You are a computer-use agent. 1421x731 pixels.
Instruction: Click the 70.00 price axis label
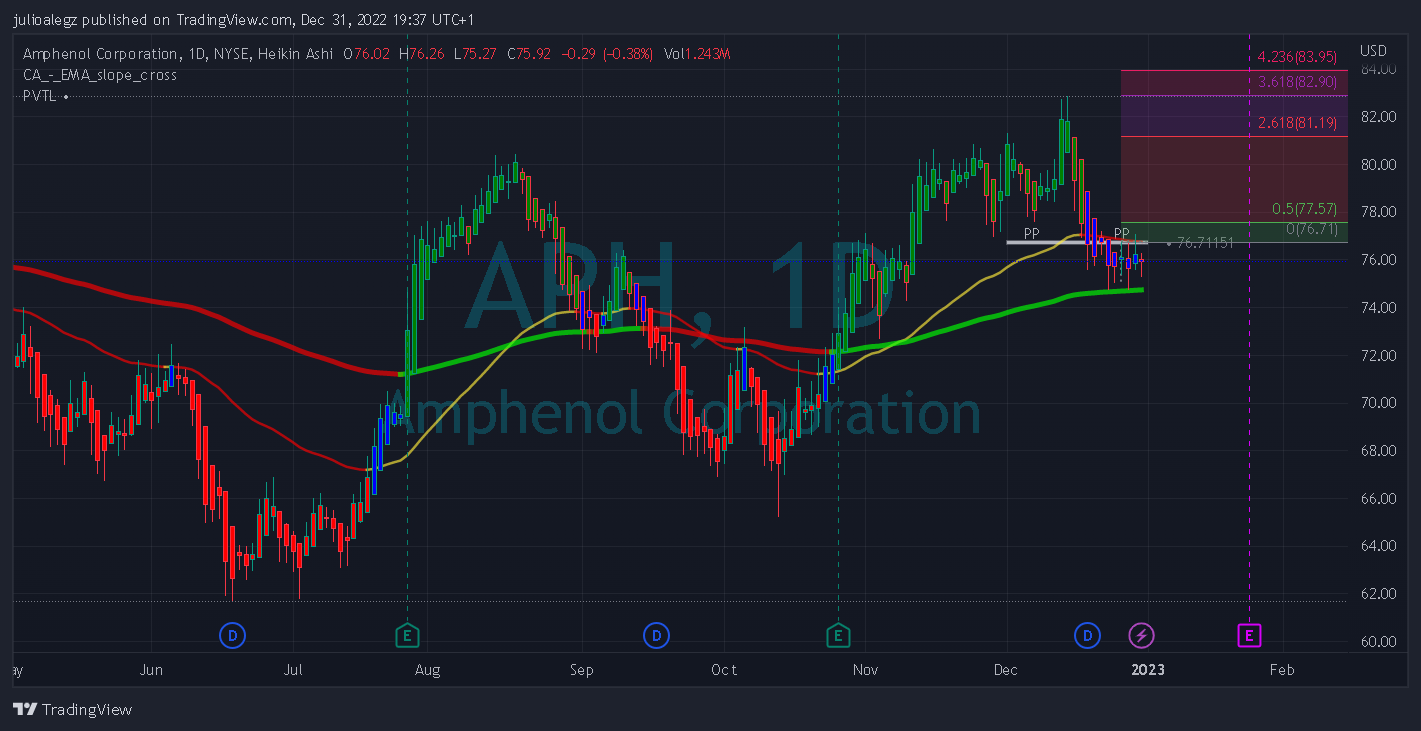point(1377,403)
